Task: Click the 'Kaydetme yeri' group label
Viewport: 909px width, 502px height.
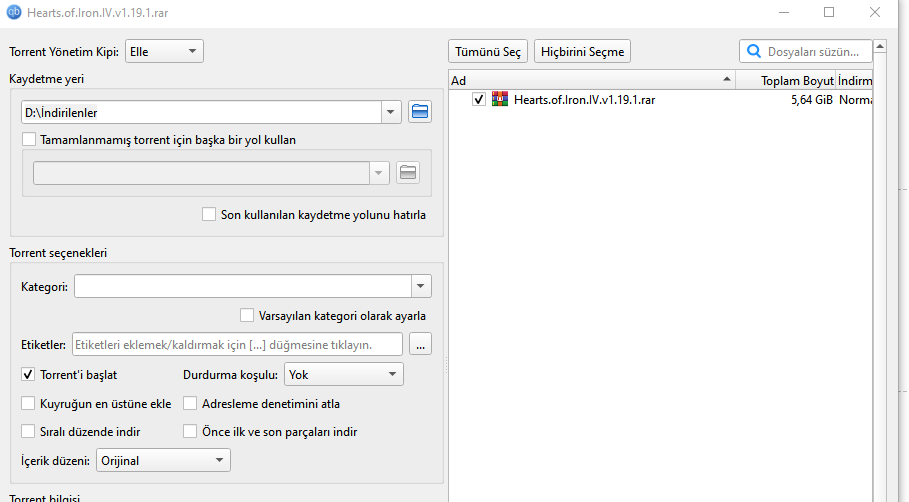Action: point(46,79)
